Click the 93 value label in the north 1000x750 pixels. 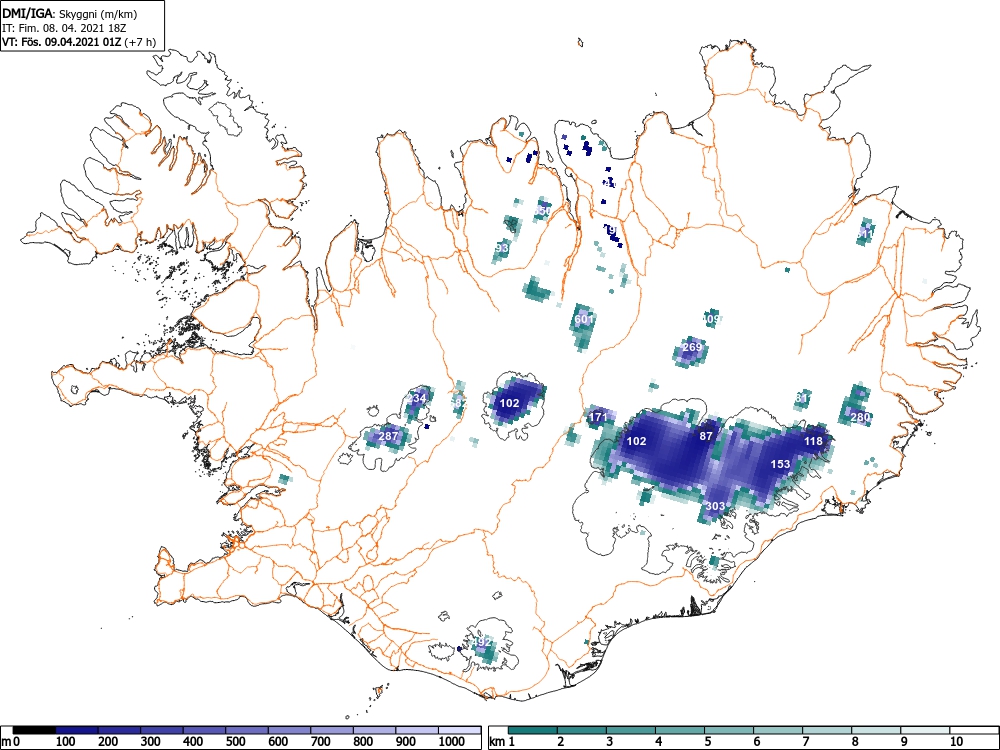pos(503,248)
